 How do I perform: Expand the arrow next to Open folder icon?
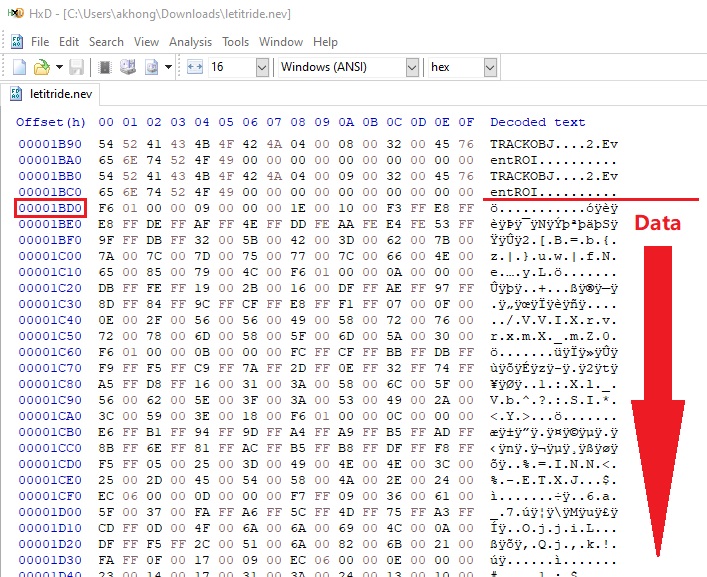pyautogui.click(x=59, y=67)
